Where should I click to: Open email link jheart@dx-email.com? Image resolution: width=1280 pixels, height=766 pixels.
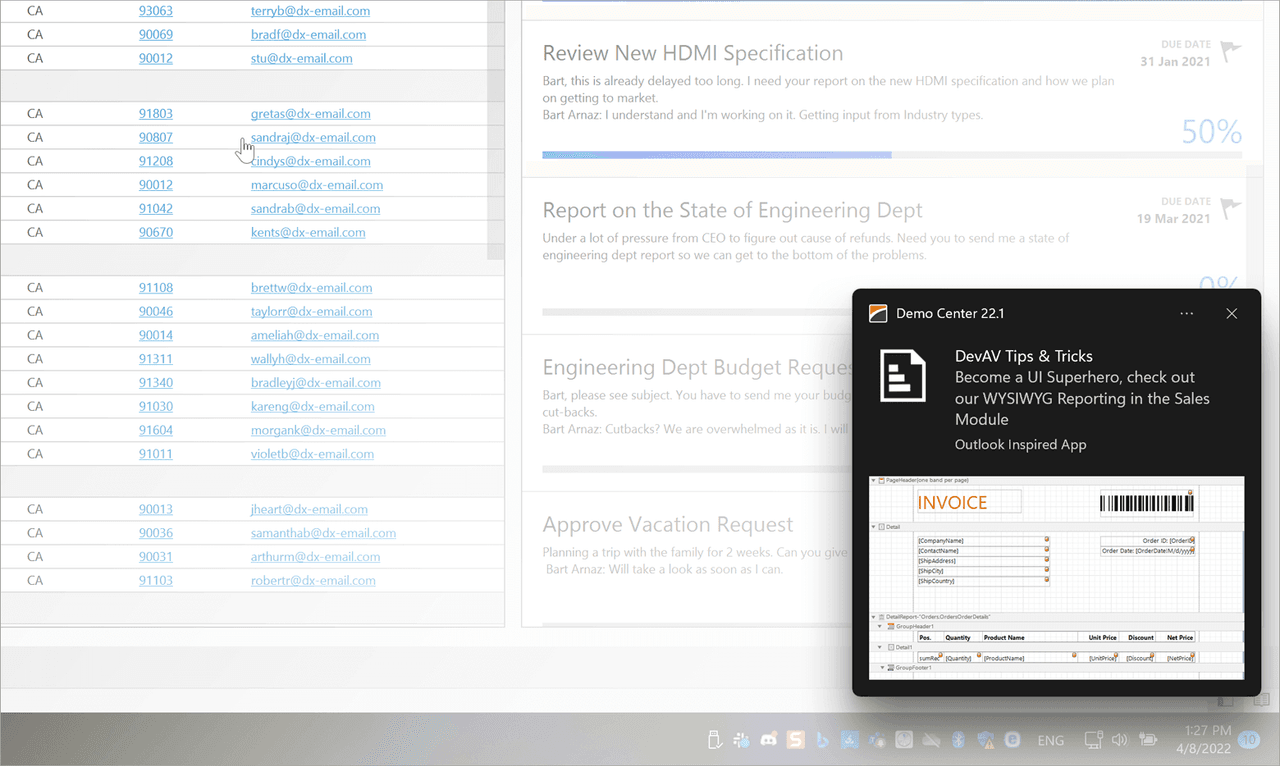[309, 509]
